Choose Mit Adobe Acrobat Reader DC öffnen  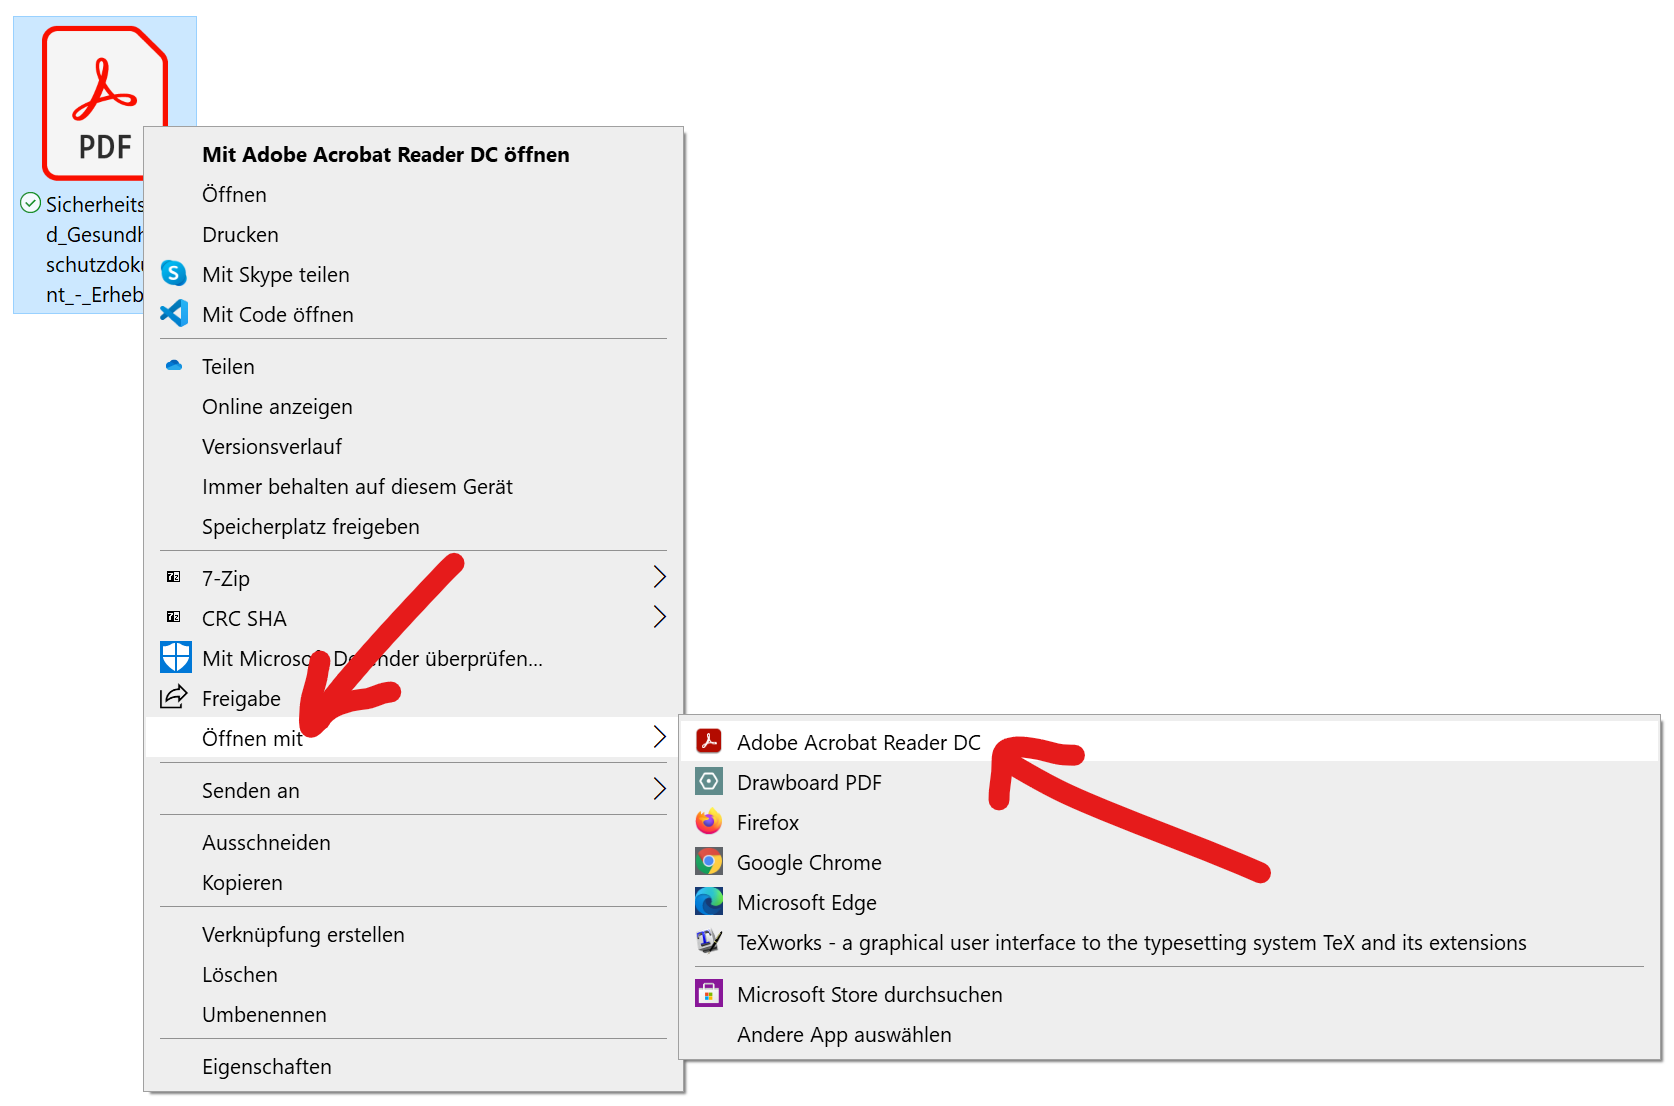point(414,154)
